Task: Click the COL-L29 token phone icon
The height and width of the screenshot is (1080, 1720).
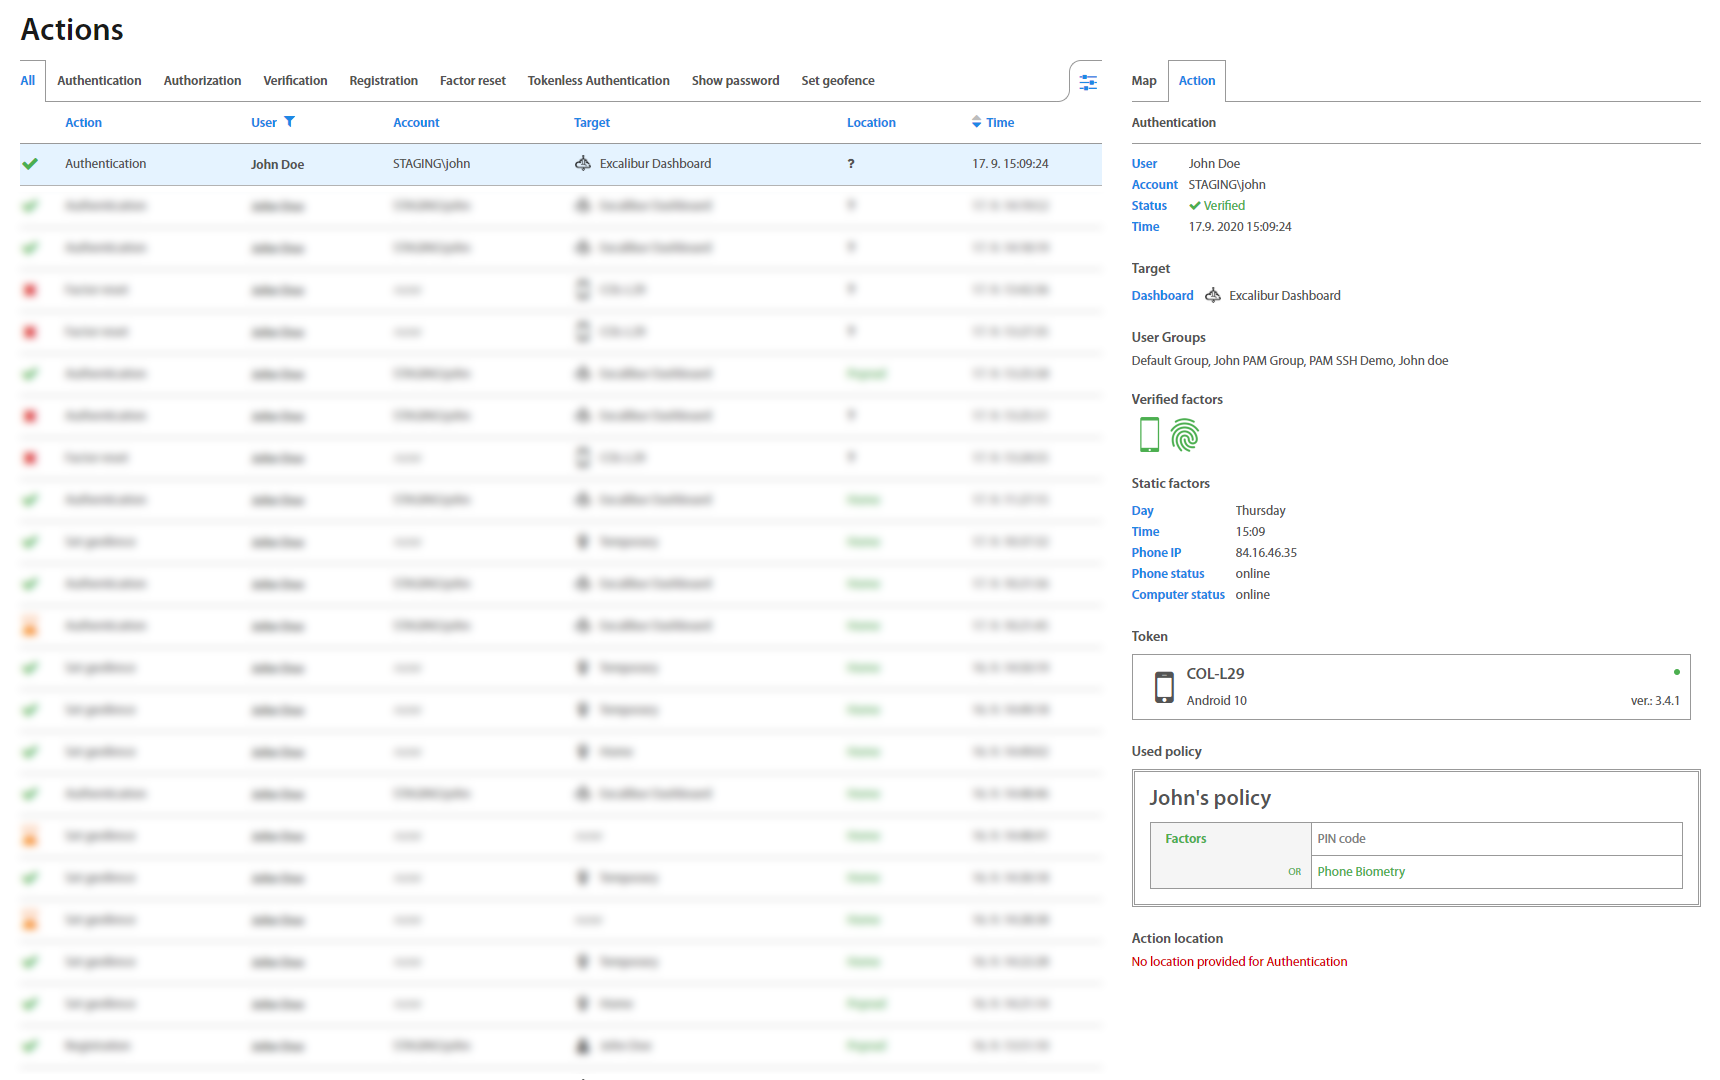Action: click(1164, 687)
